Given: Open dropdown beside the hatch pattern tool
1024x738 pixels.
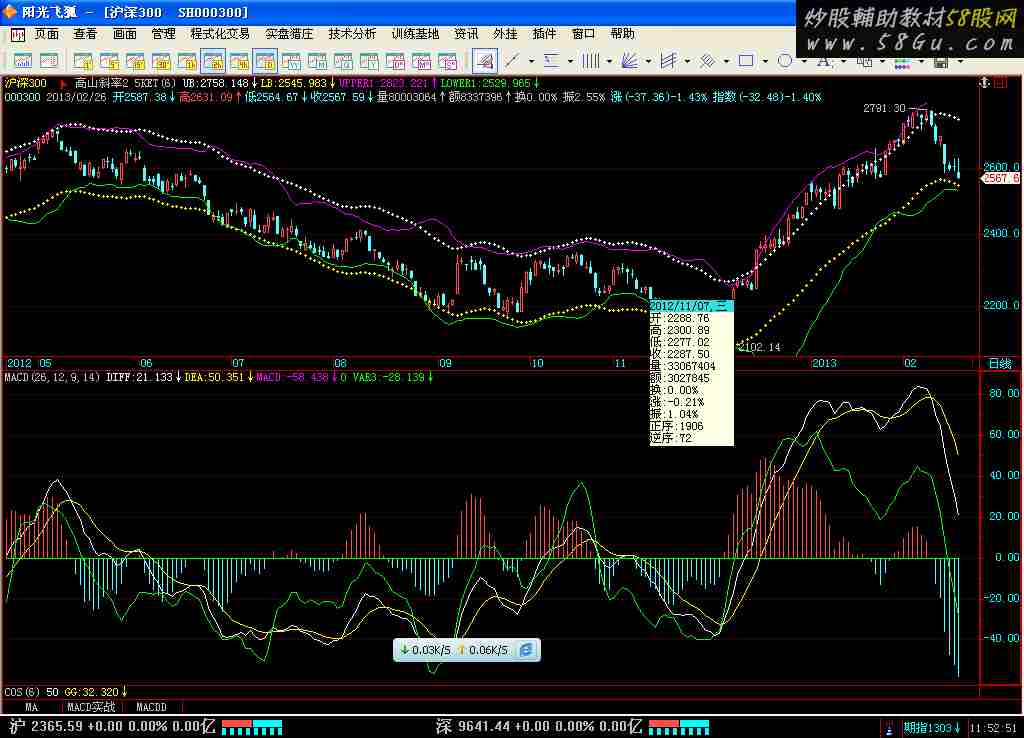Looking at the screenshot, I should click(726, 61).
